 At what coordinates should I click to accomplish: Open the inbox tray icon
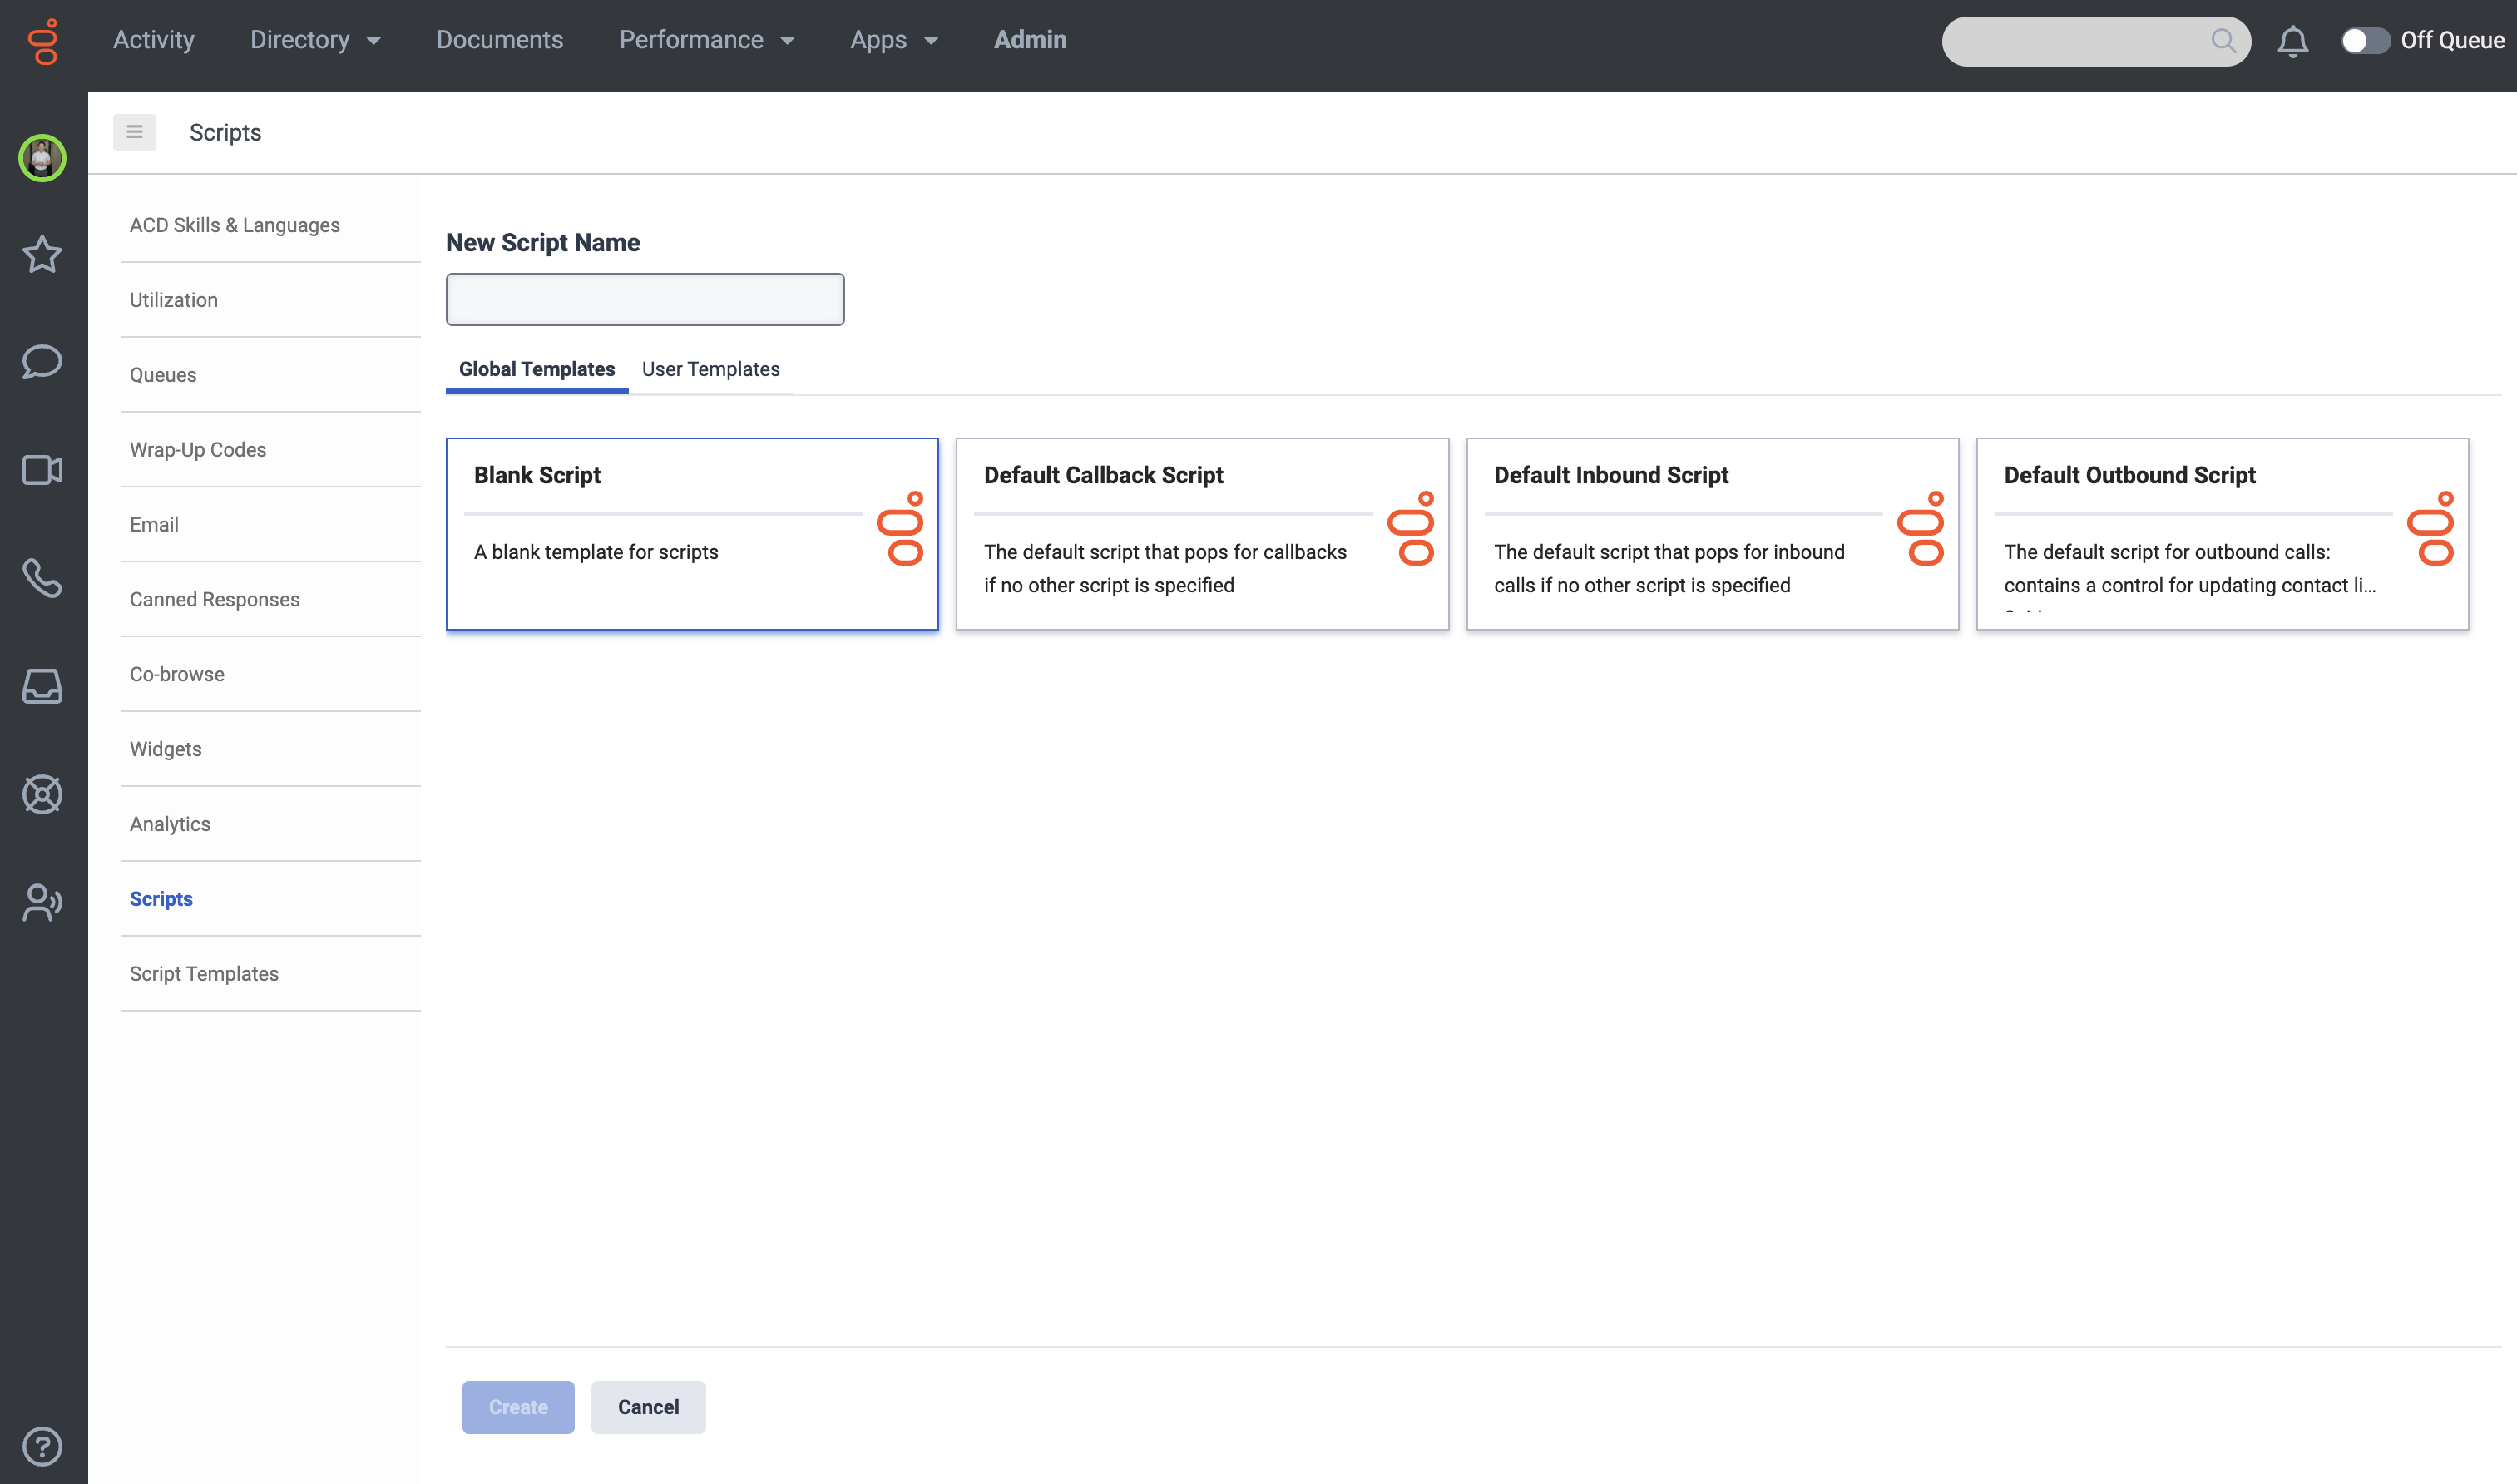(x=42, y=686)
